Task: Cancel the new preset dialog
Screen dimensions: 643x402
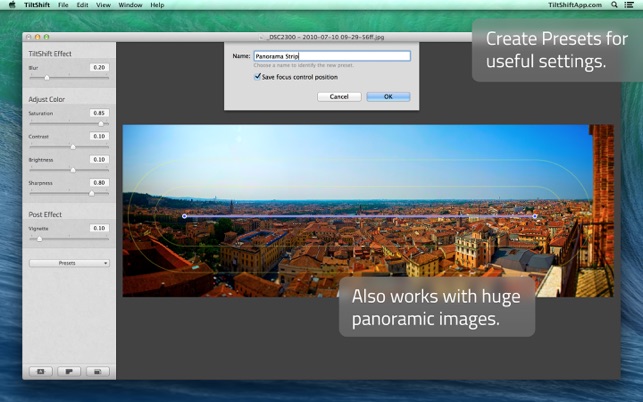Action: click(339, 97)
